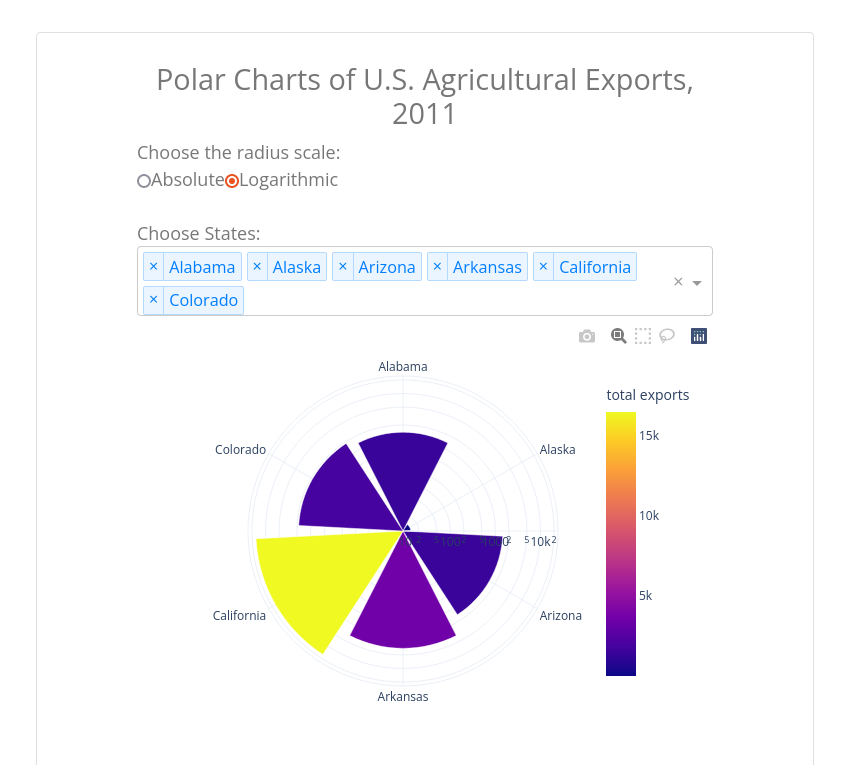850x765 pixels.
Task: Remove Arkansas from the selection
Action: point(437,267)
